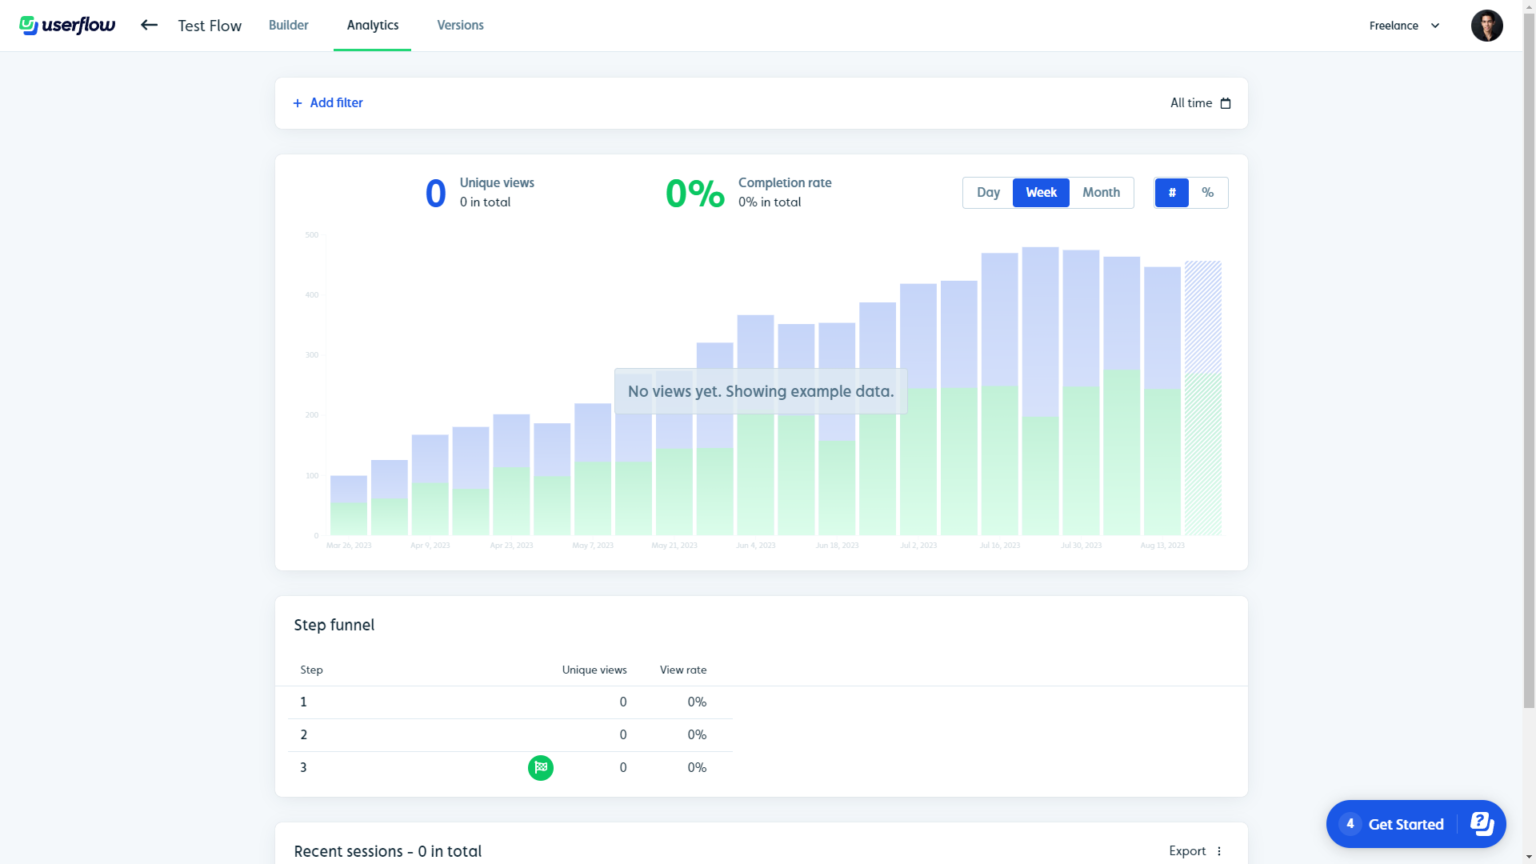The height and width of the screenshot is (864, 1536).
Task: Toggle the Week interval for the chart
Action: coord(1040,192)
